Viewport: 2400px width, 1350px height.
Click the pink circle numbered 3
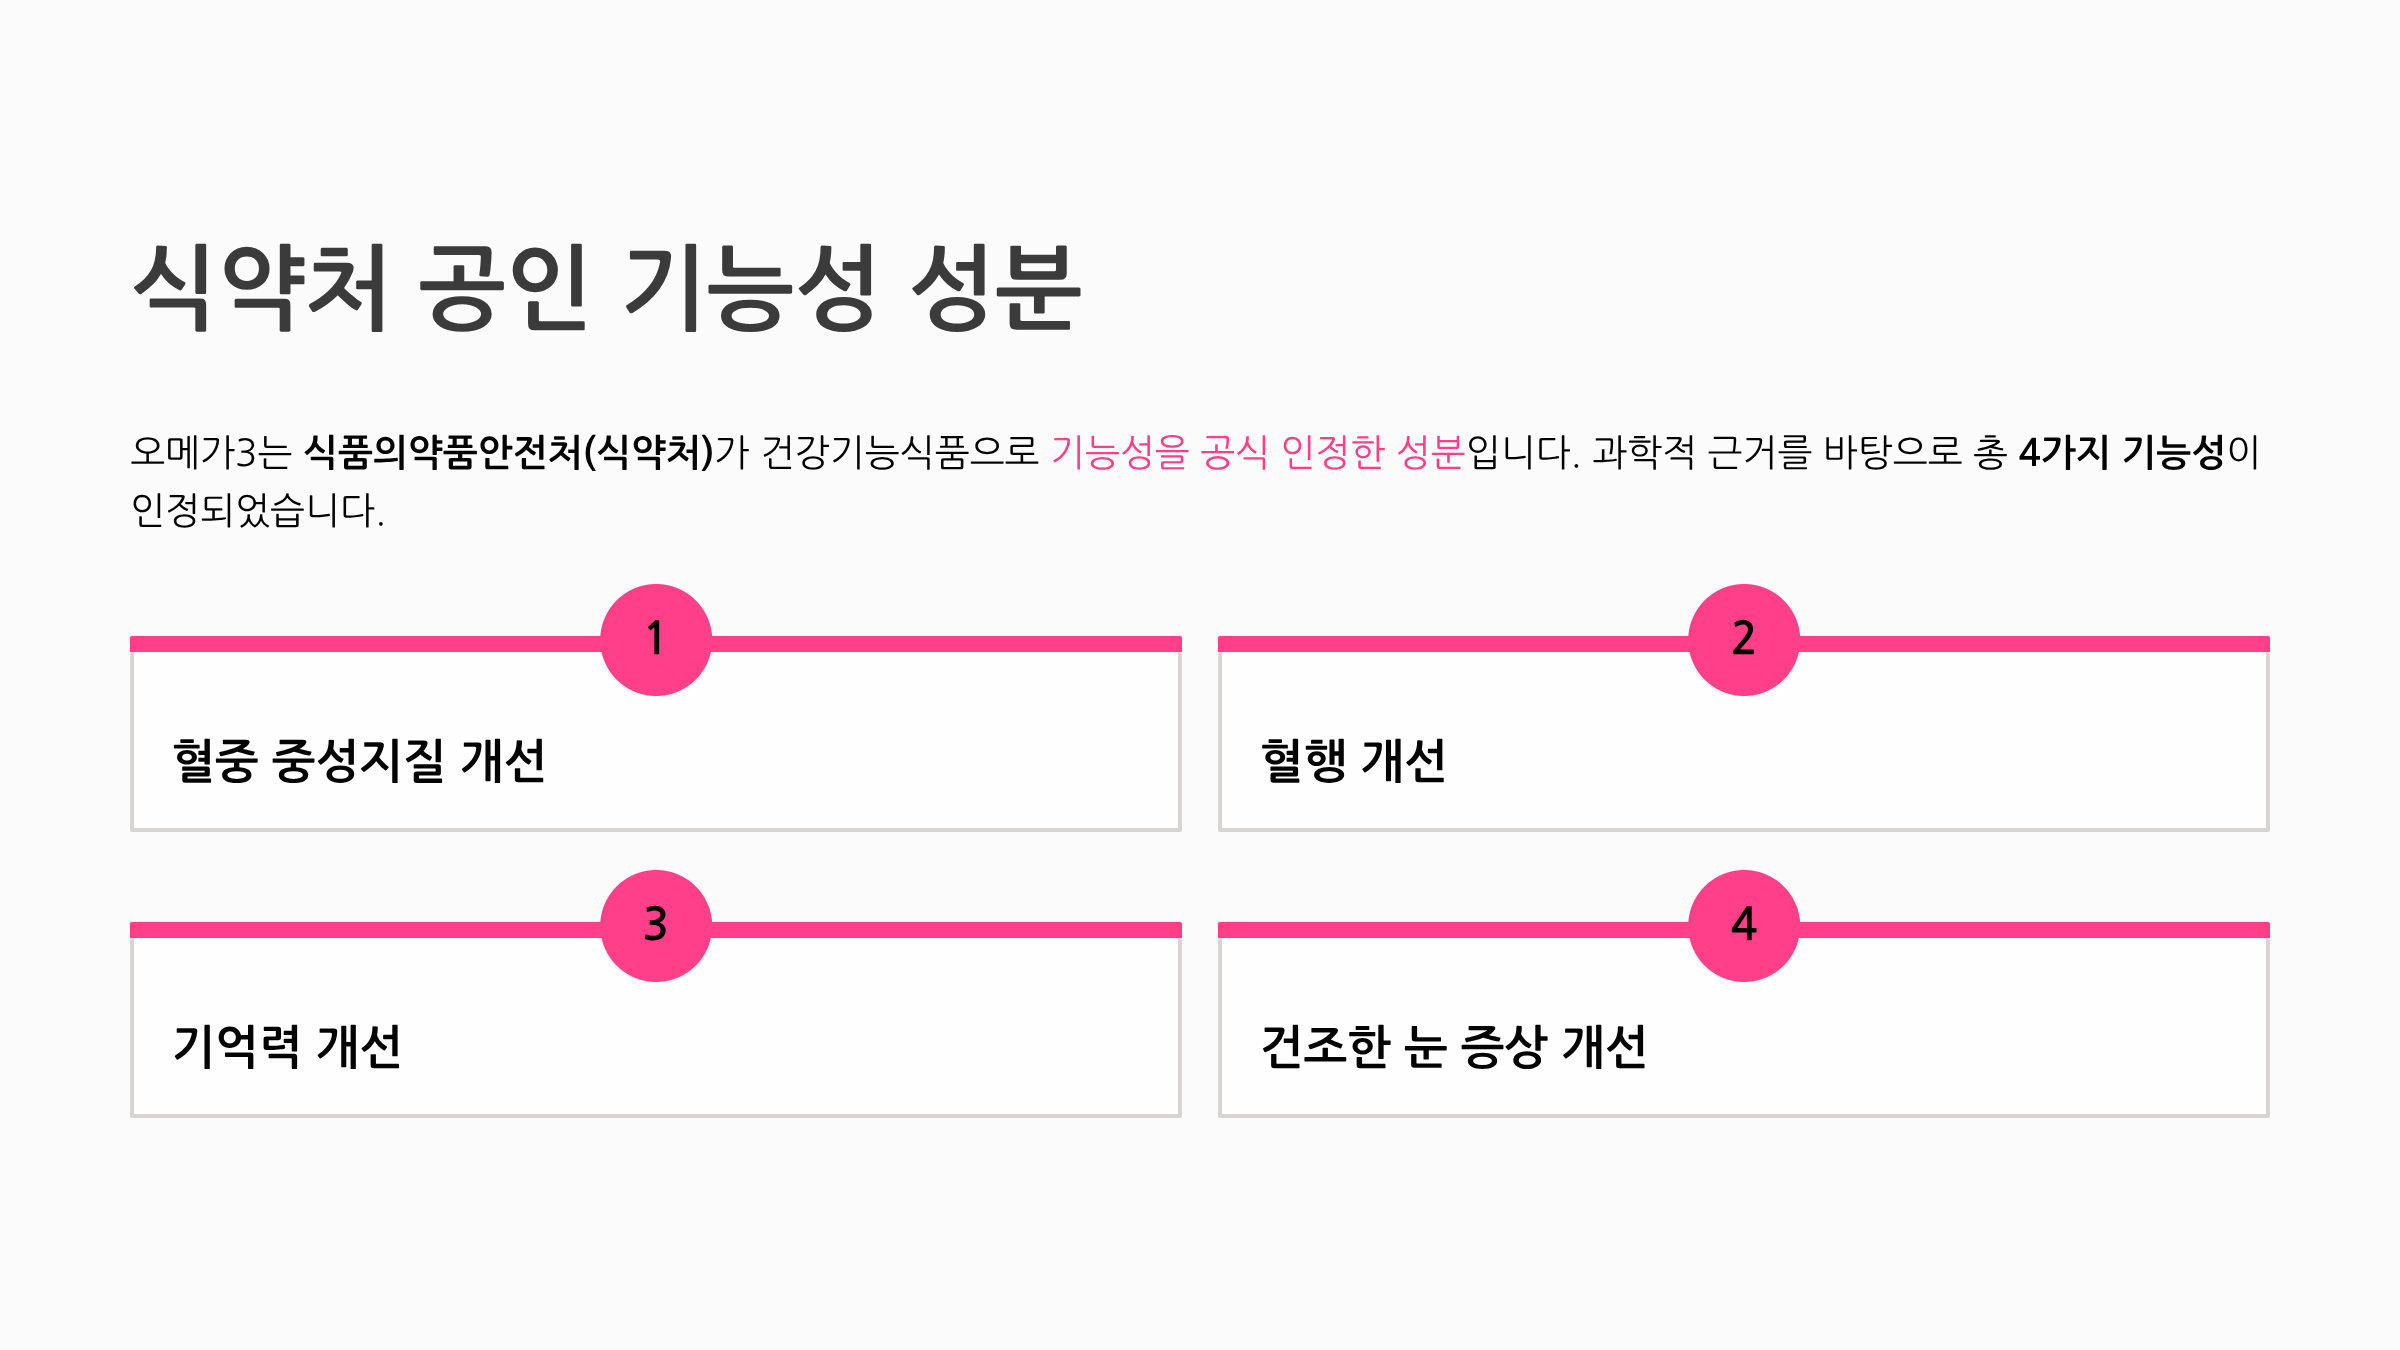click(656, 926)
